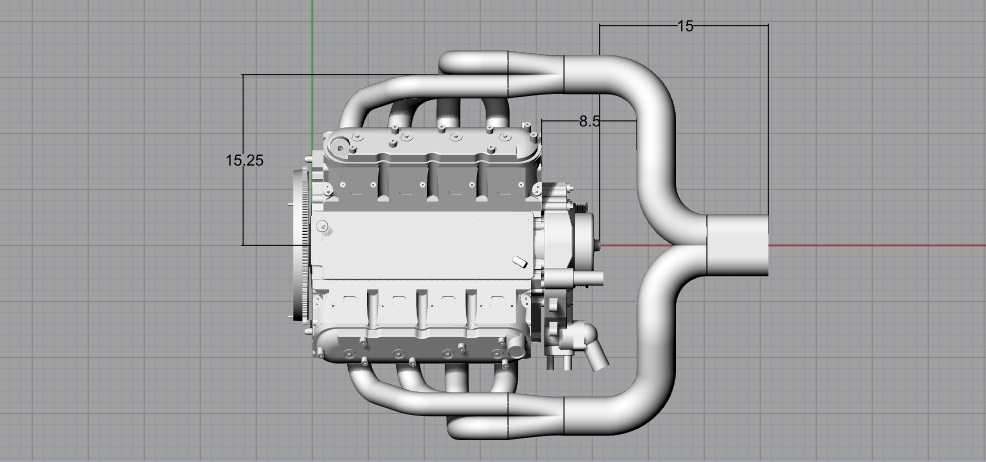Select the 15 dimension text at top
The height and width of the screenshot is (462, 986).
[x=685, y=27]
